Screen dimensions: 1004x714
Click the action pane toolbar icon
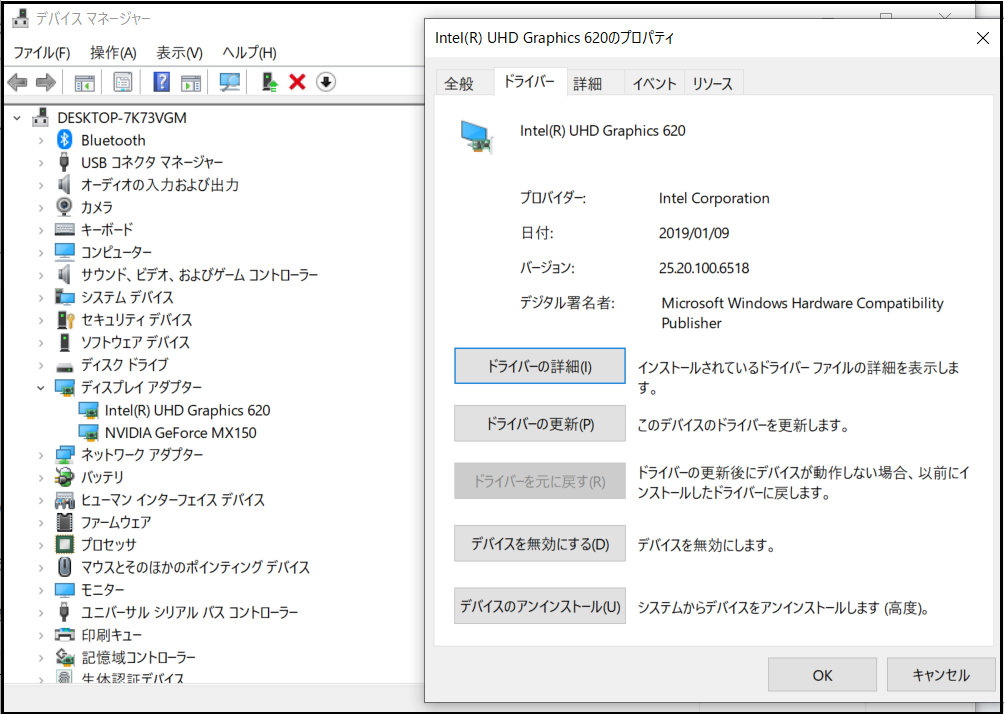pos(191,82)
